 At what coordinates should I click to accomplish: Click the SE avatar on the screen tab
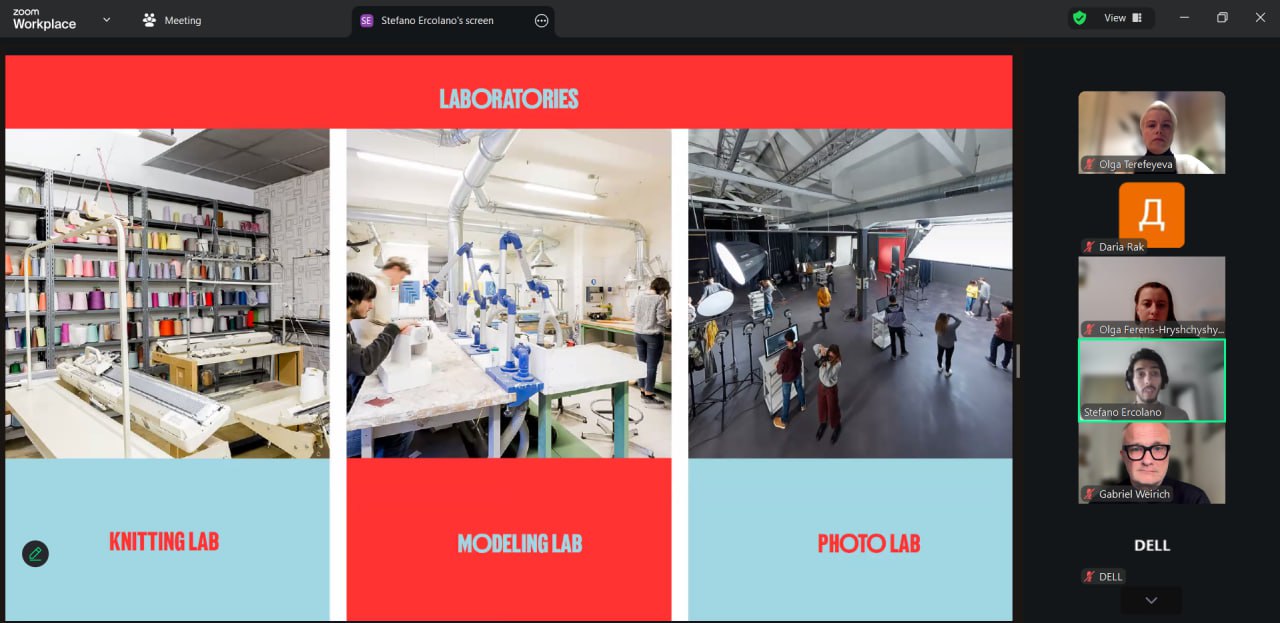tap(367, 20)
